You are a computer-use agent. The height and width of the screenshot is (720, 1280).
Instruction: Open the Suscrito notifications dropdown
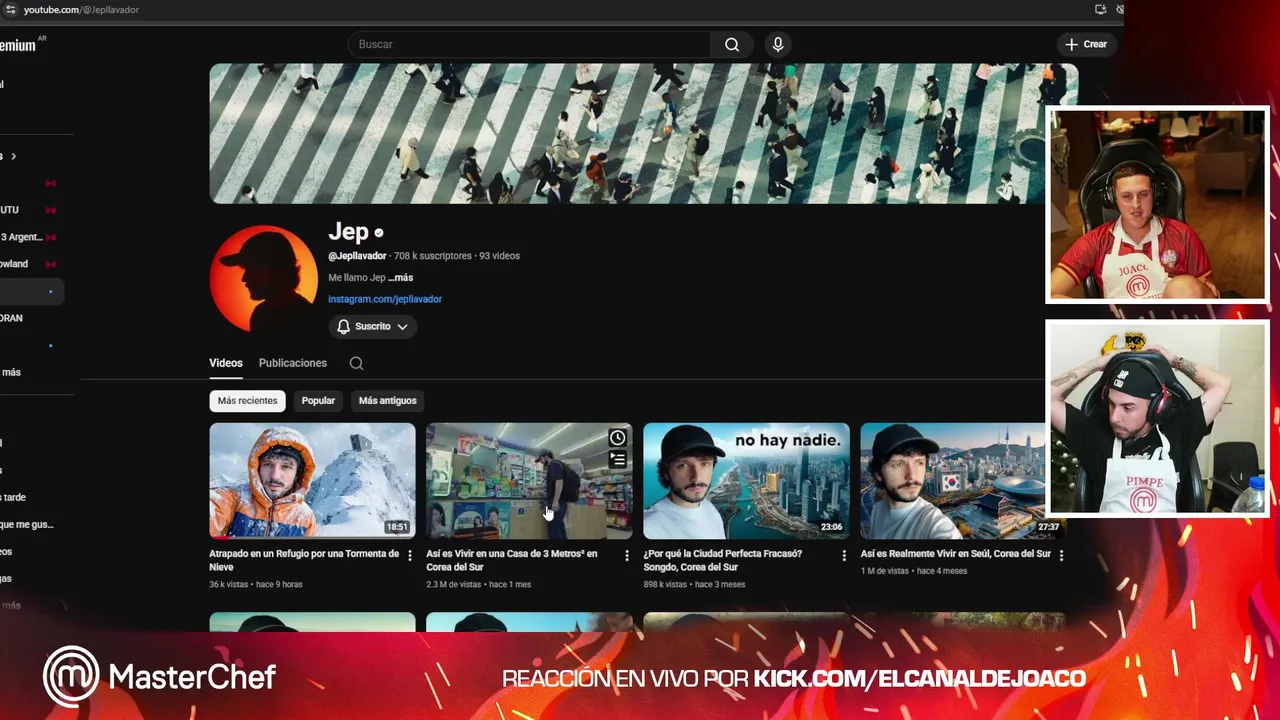373,326
